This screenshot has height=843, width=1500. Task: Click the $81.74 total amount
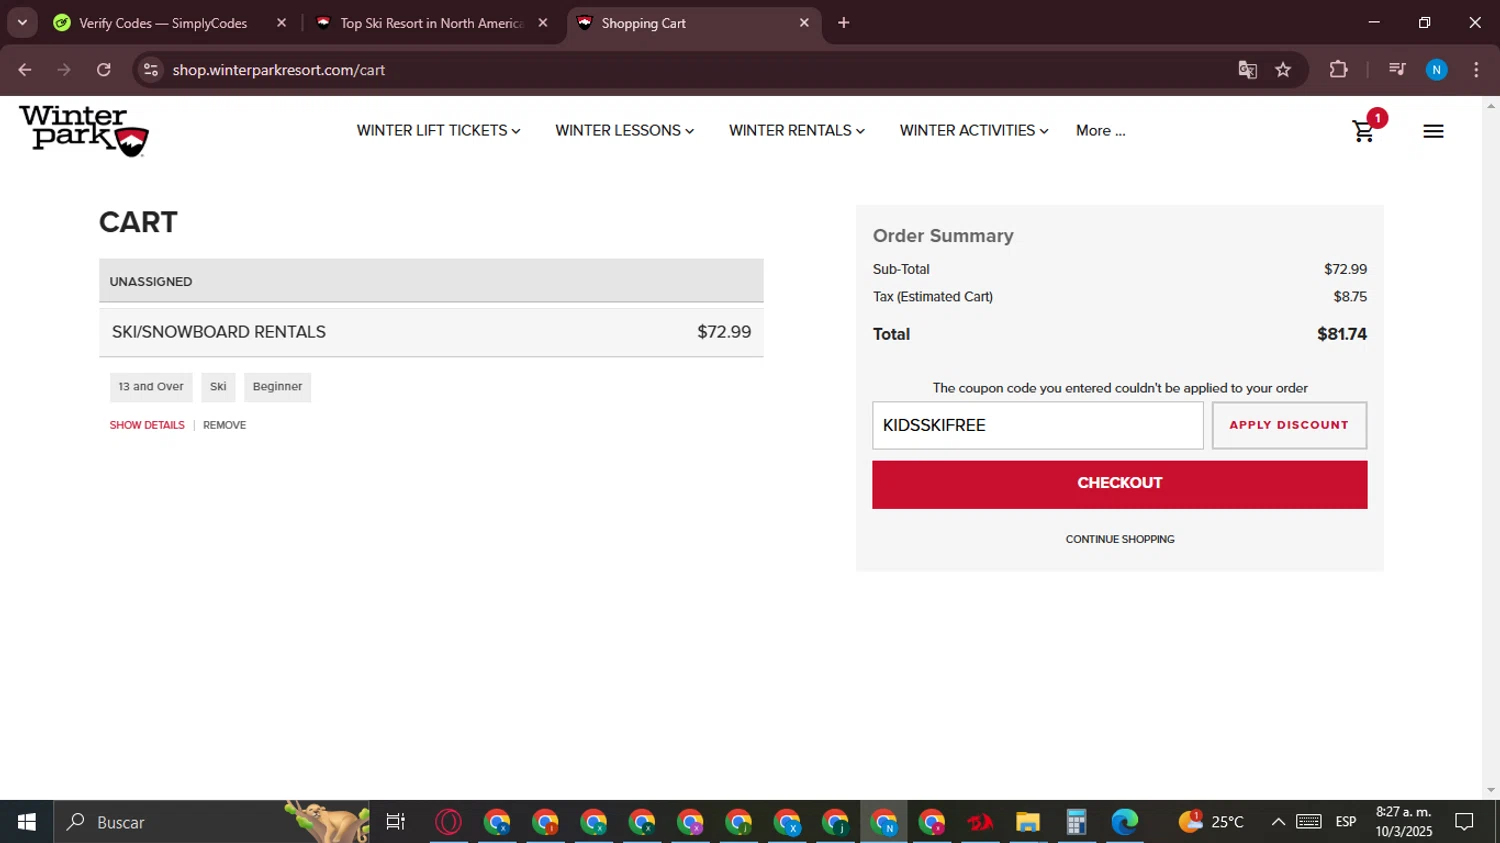click(1341, 334)
